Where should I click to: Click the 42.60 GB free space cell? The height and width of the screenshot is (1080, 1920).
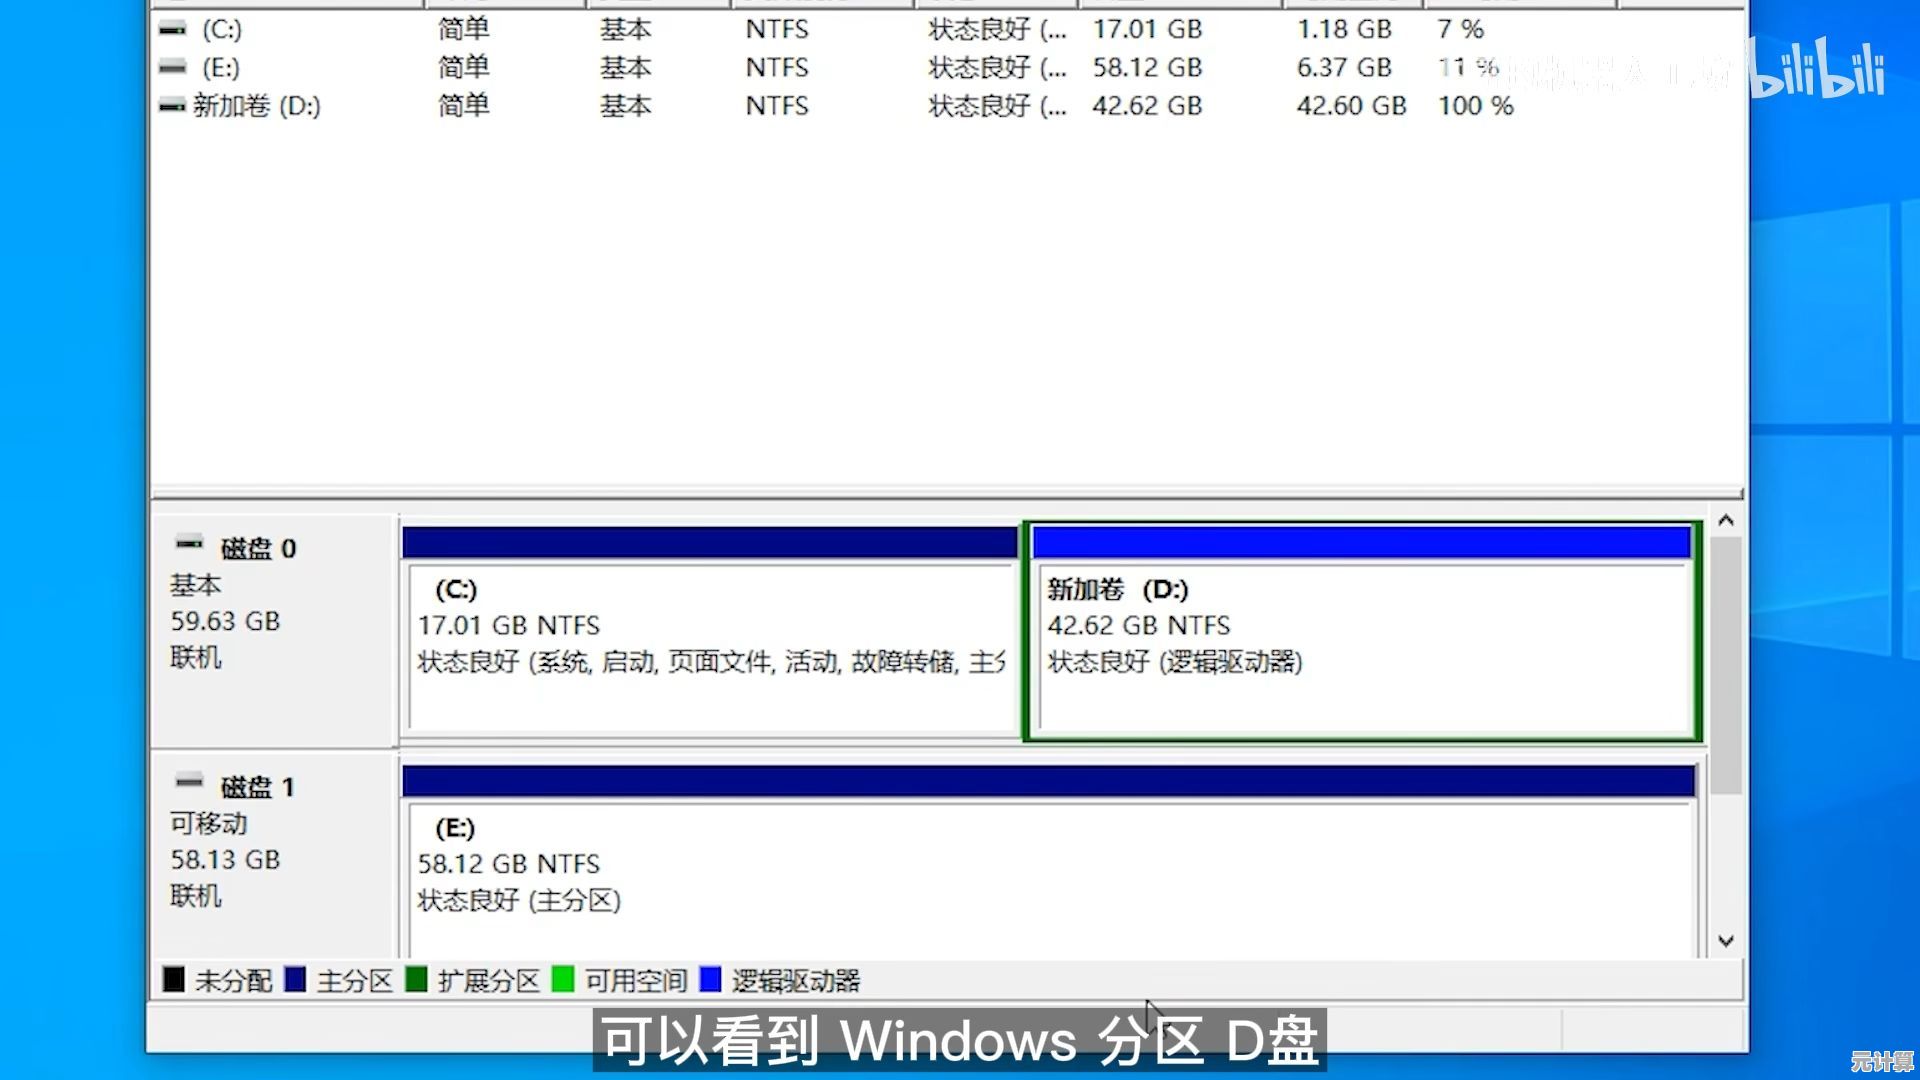(1352, 106)
